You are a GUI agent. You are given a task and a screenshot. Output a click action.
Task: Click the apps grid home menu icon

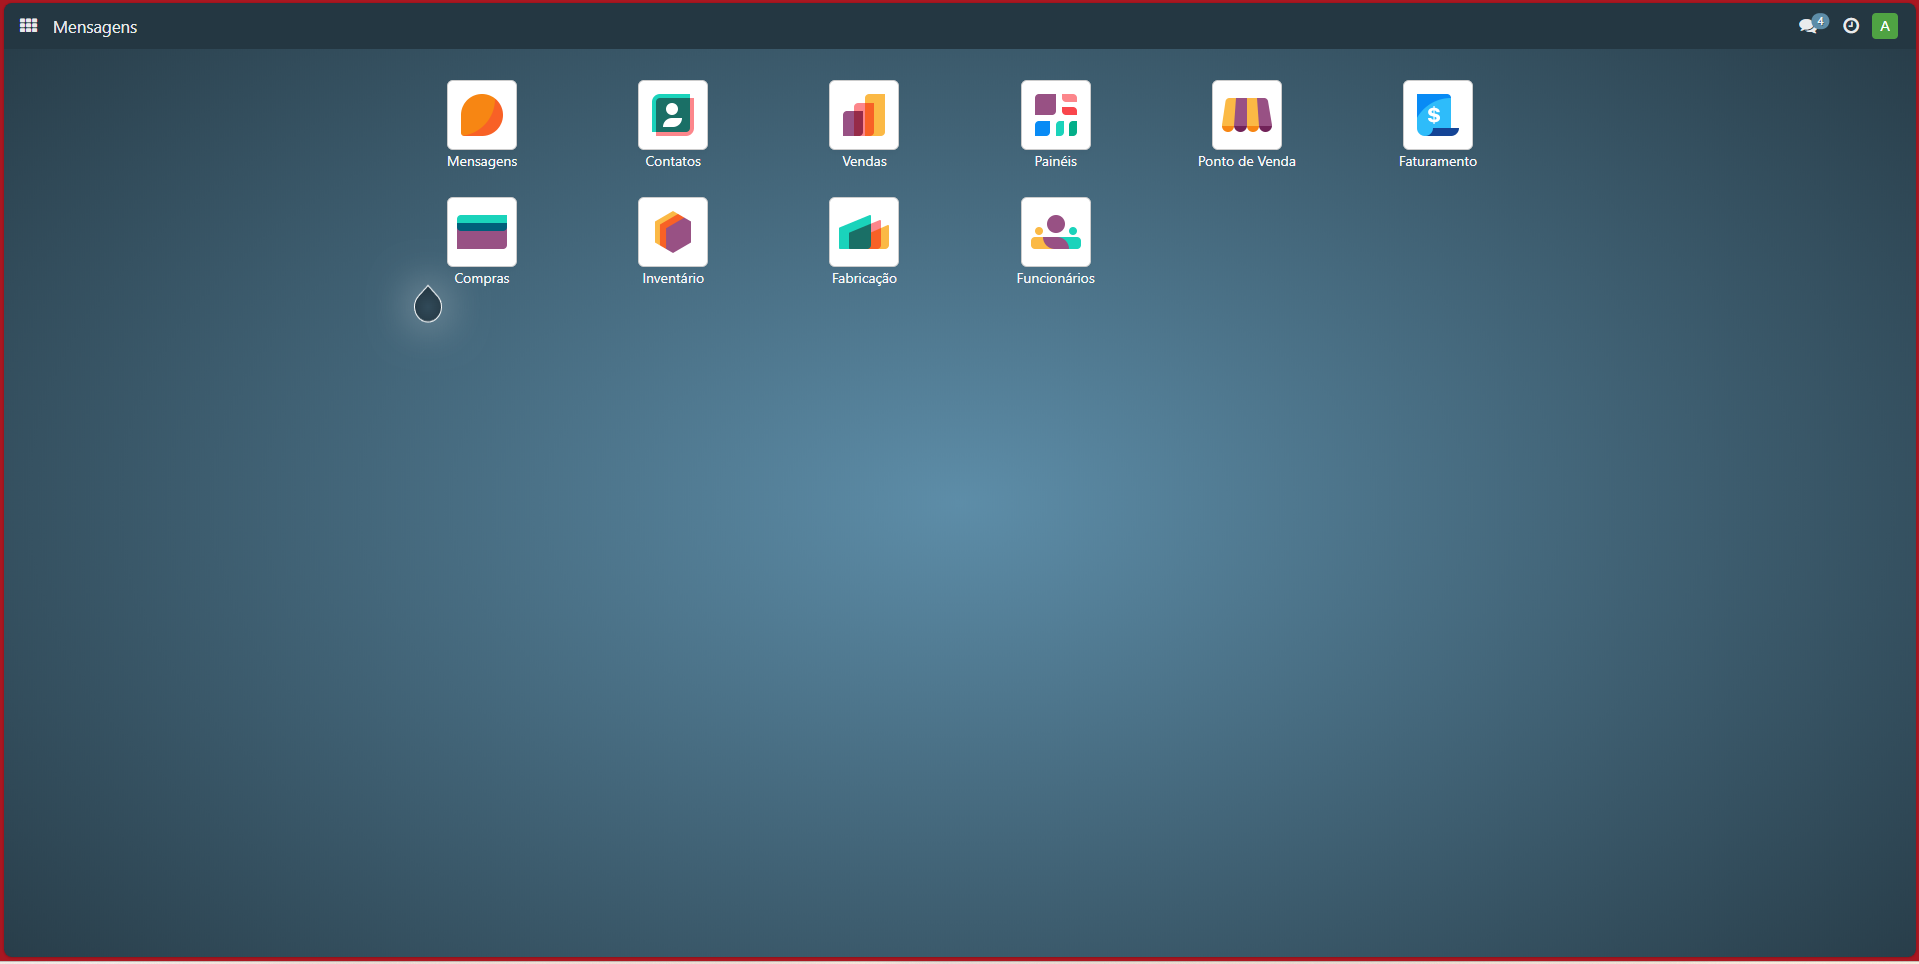tap(28, 26)
